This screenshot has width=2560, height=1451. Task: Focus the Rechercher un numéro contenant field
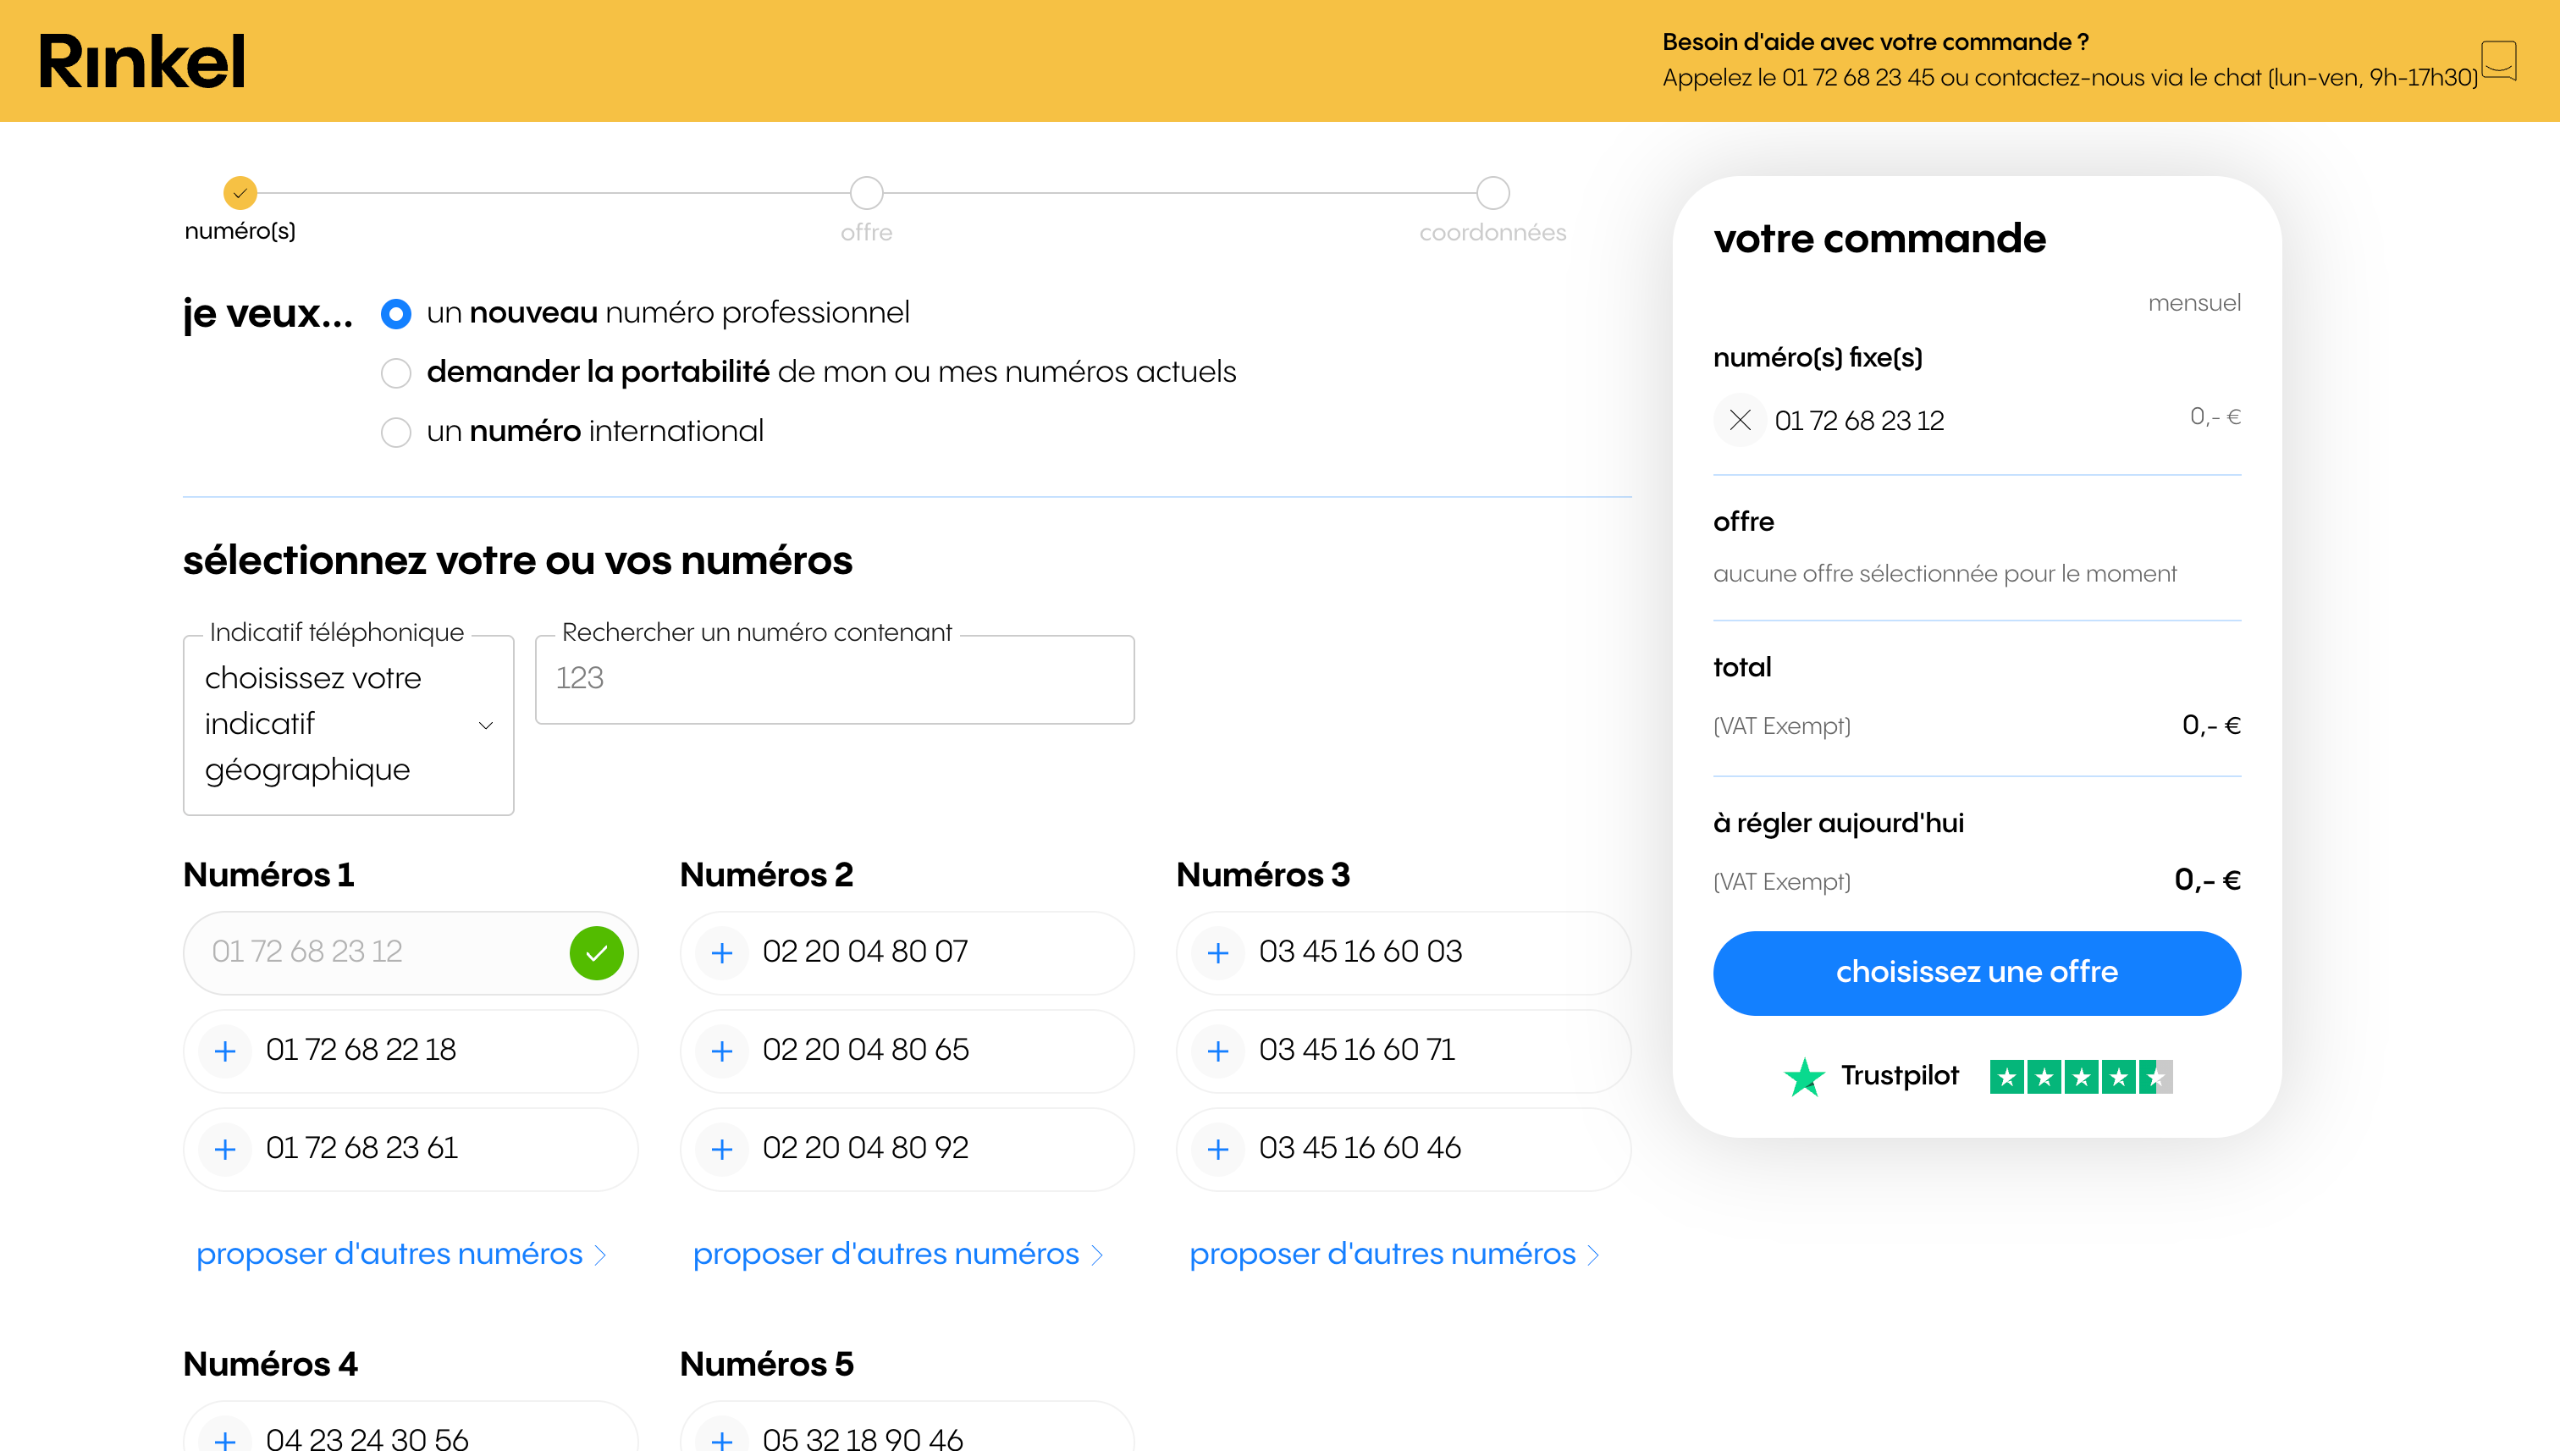tap(834, 679)
